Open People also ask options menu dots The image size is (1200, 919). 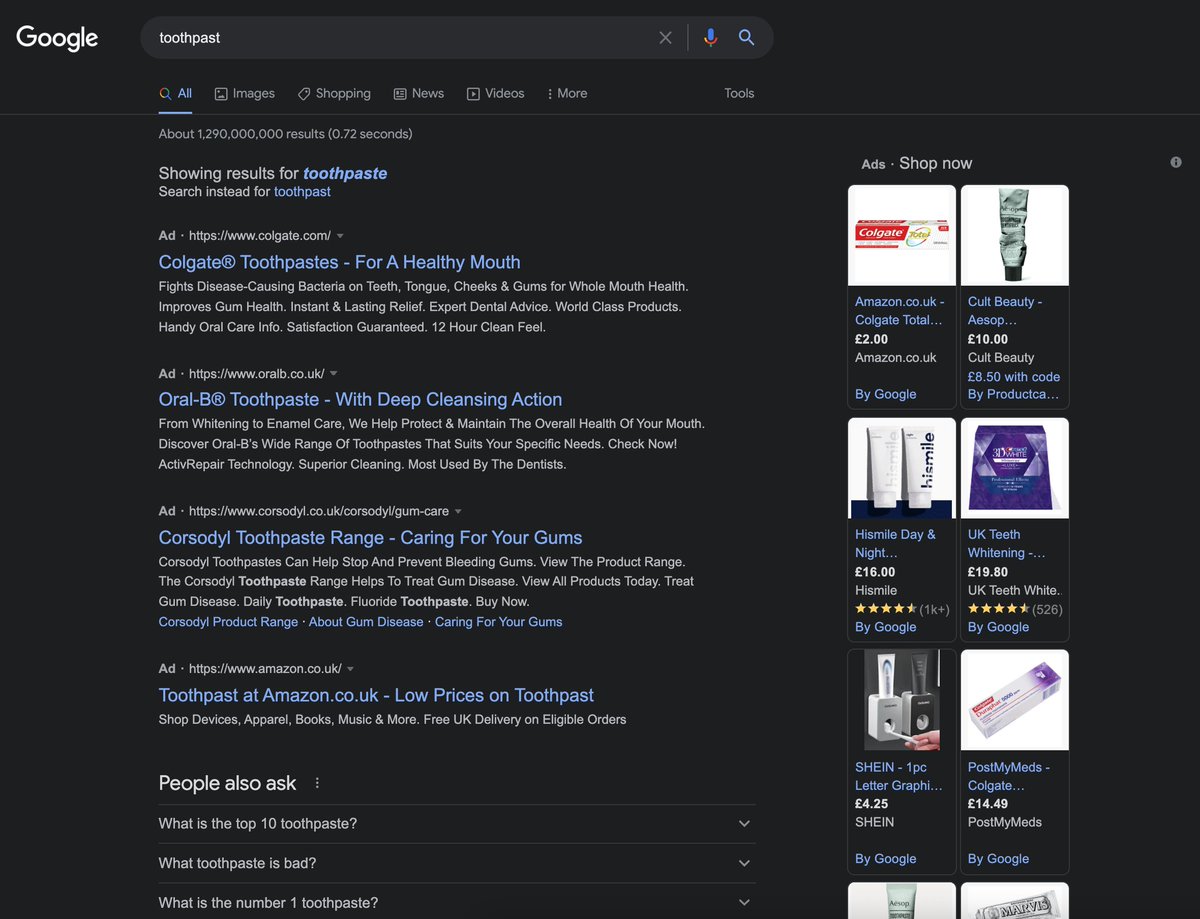tap(317, 783)
